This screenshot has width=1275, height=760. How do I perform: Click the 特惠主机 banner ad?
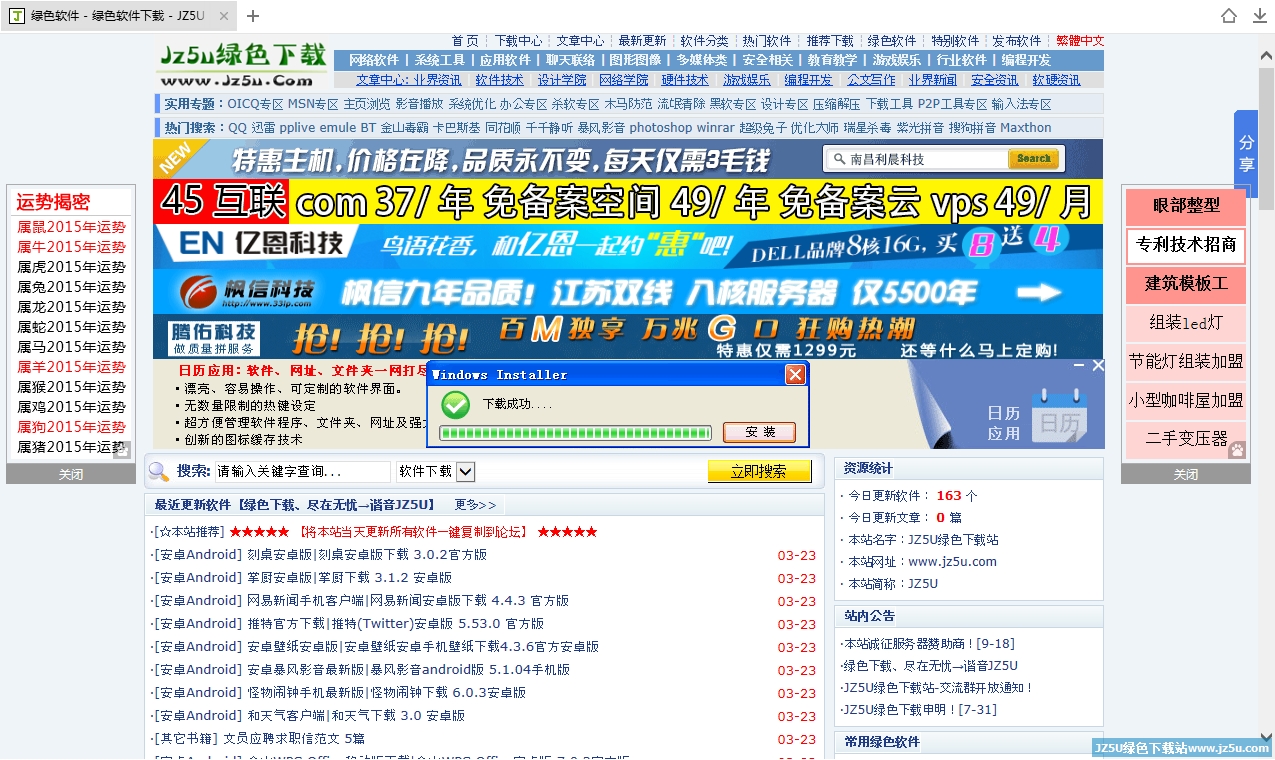pos(628,159)
